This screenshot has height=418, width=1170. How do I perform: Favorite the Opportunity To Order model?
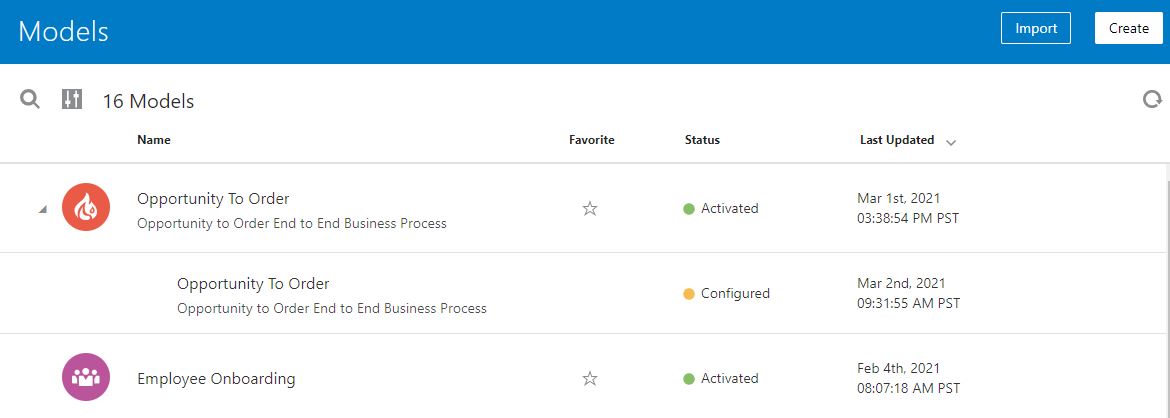coord(590,209)
